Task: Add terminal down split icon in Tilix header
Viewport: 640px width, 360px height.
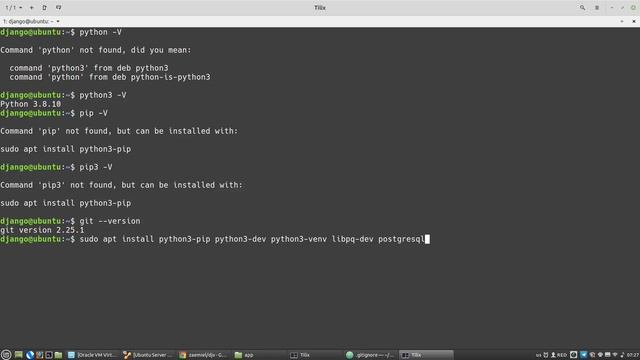Action: click(x=58, y=8)
